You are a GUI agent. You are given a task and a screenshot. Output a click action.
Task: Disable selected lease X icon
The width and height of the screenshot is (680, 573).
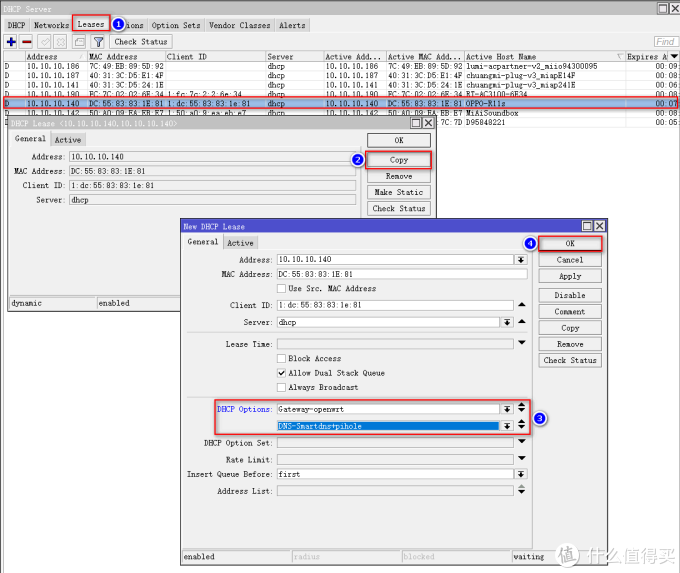click(60, 42)
